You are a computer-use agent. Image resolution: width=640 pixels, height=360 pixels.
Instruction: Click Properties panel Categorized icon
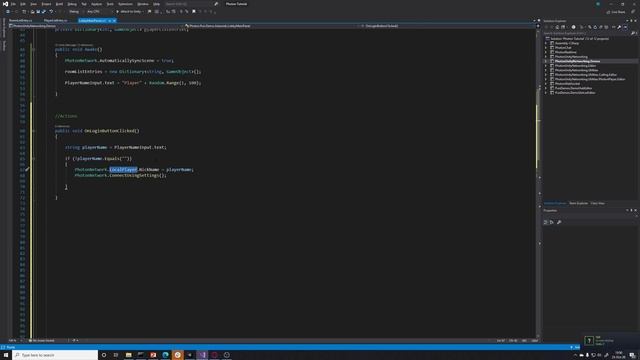[x=546, y=222]
